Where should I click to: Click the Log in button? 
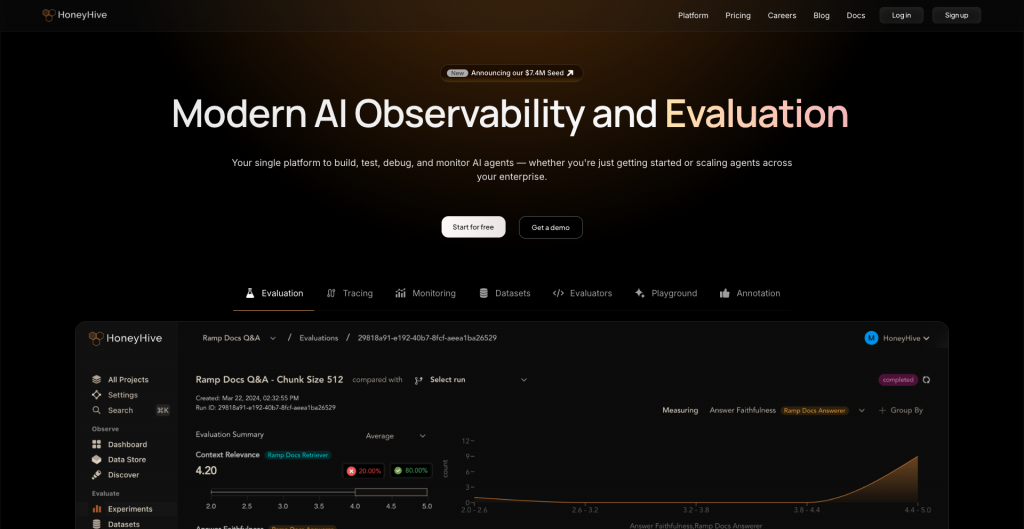901,15
